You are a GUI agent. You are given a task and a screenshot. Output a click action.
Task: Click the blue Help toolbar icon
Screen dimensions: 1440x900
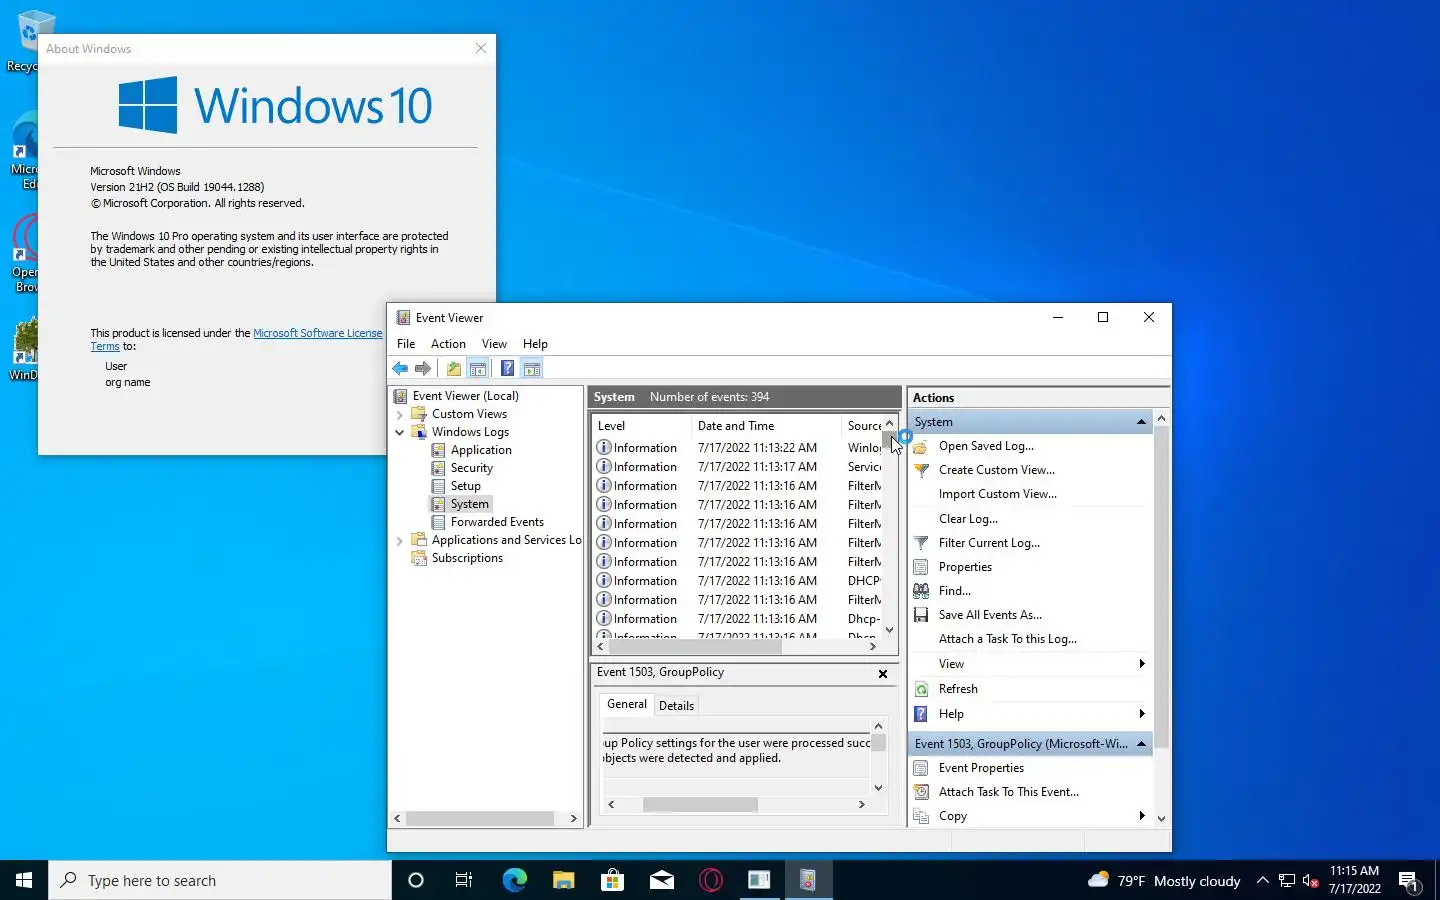(x=508, y=368)
